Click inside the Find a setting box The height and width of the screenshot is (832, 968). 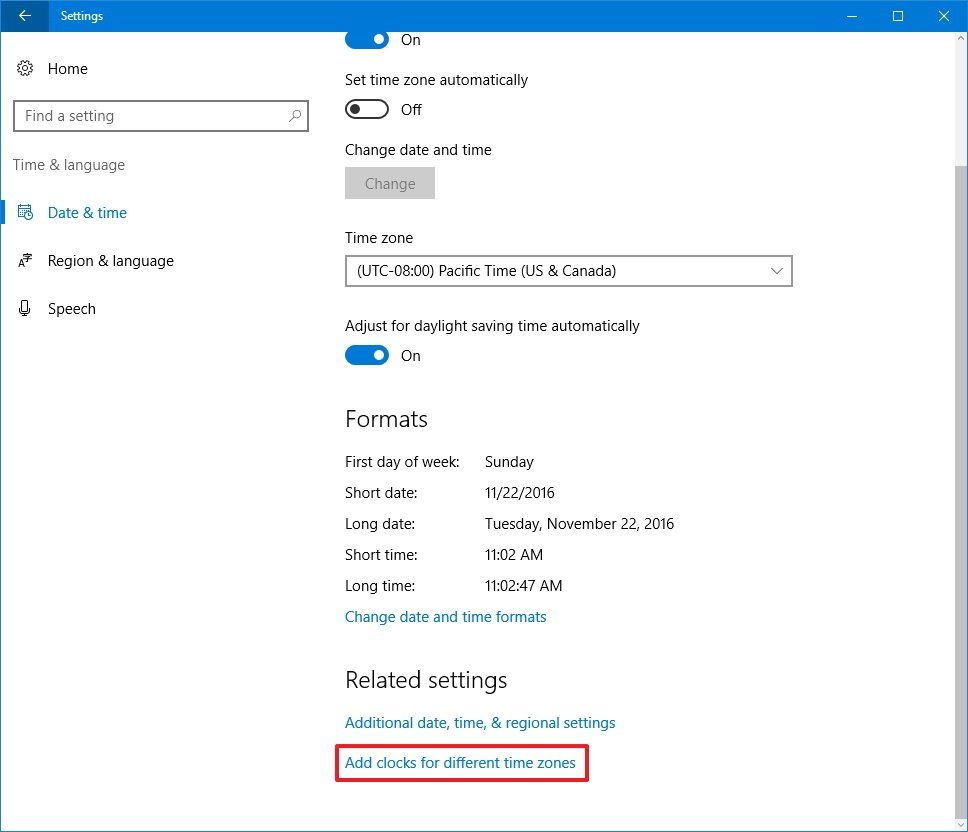click(150, 116)
